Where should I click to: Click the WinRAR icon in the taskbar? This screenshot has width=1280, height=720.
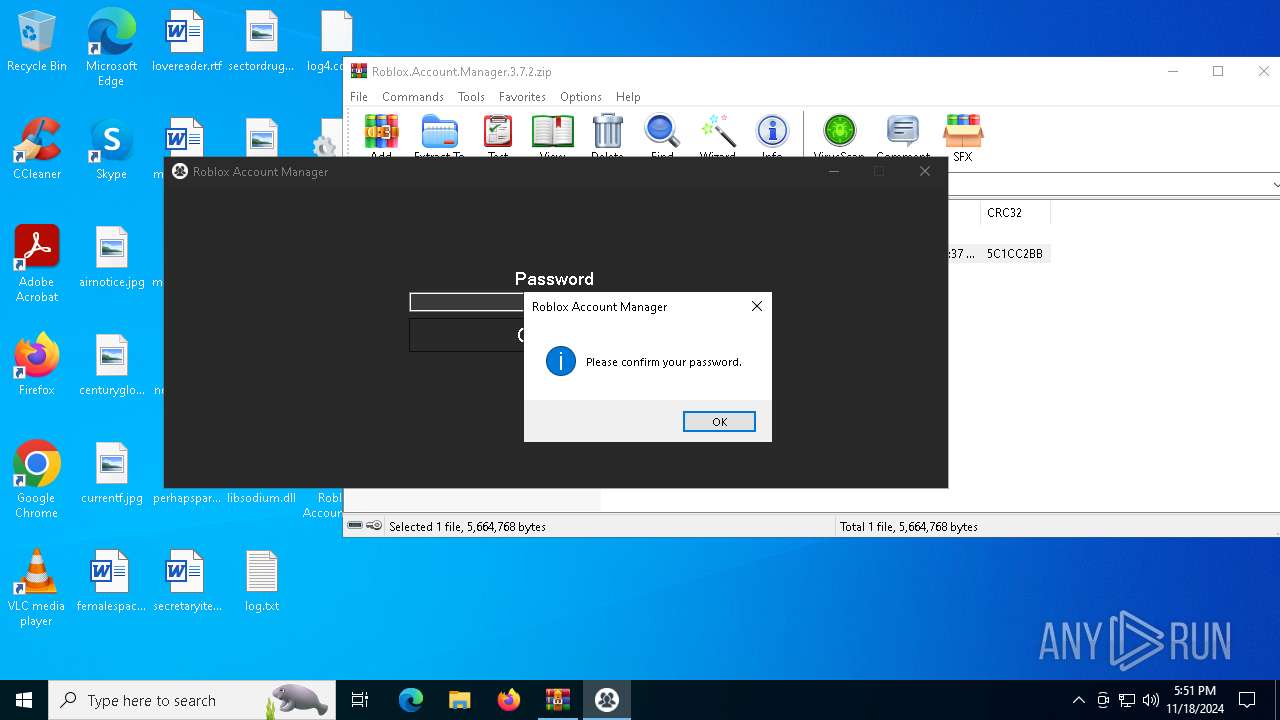point(558,700)
